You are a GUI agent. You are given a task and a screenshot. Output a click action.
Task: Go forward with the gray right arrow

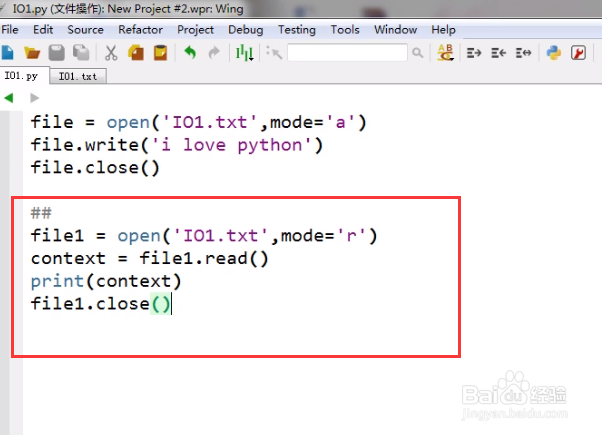(x=34, y=98)
